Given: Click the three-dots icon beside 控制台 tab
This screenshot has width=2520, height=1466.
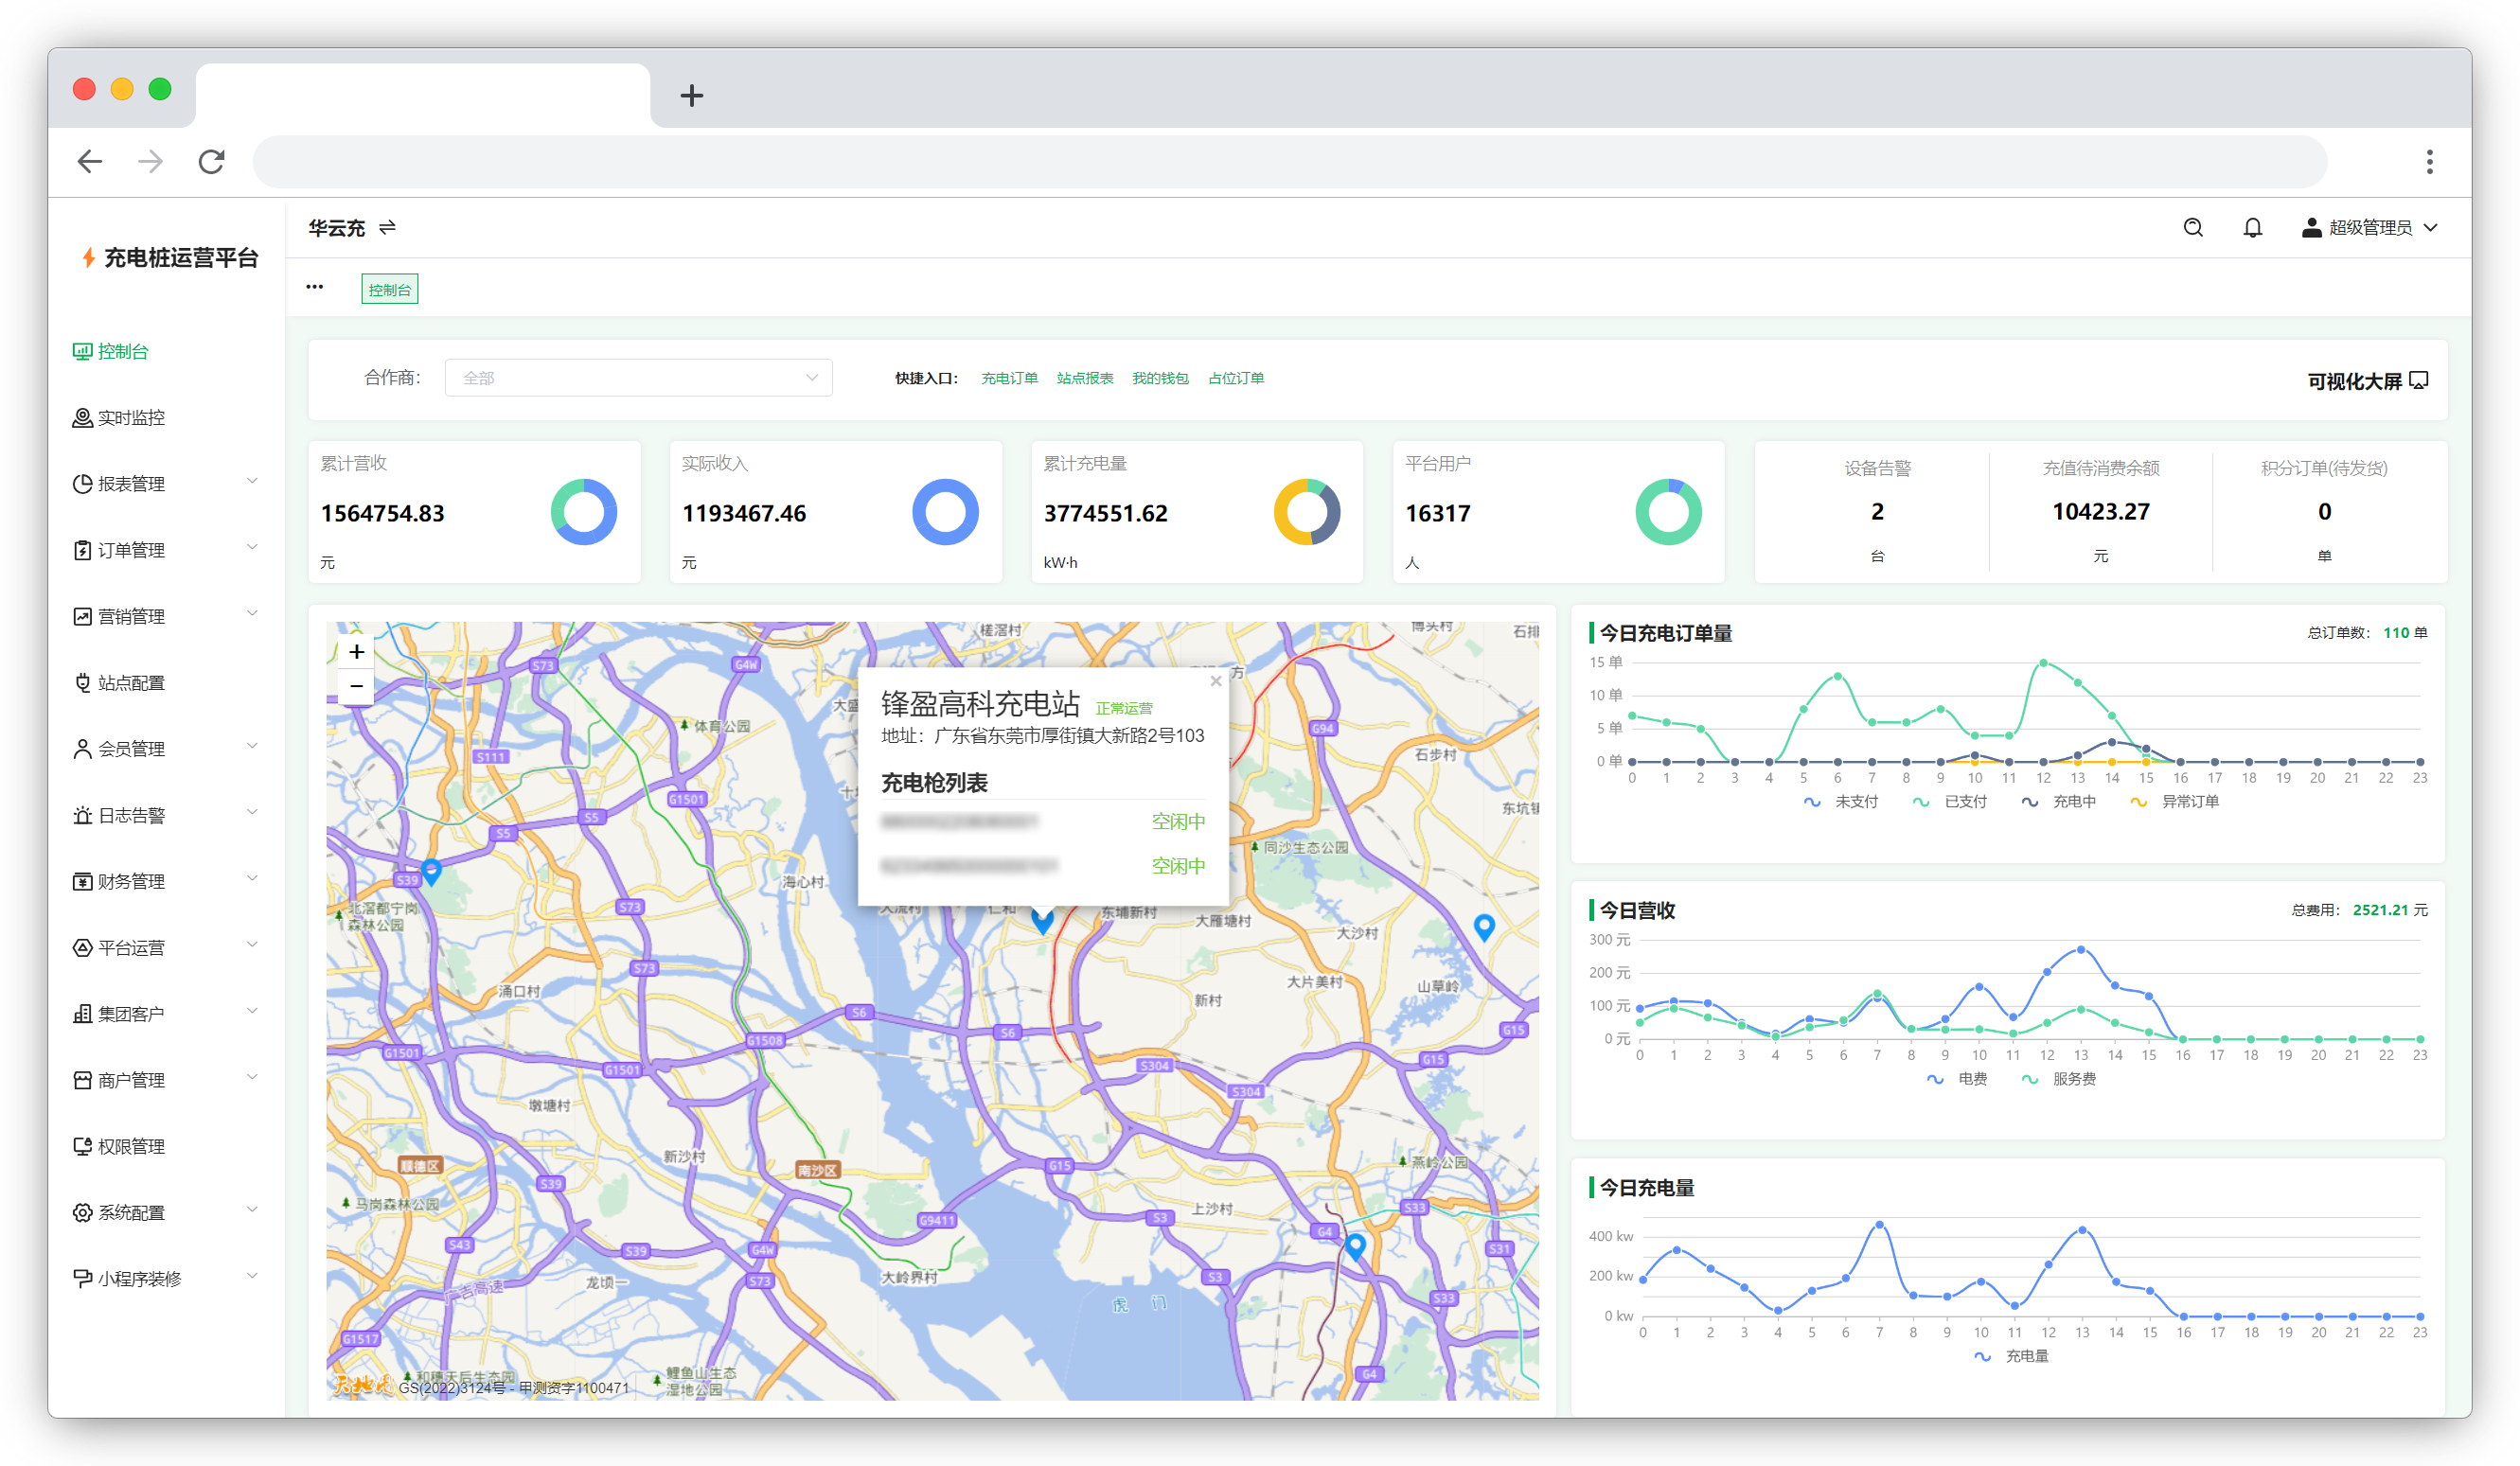Looking at the screenshot, I should coord(315,287).
